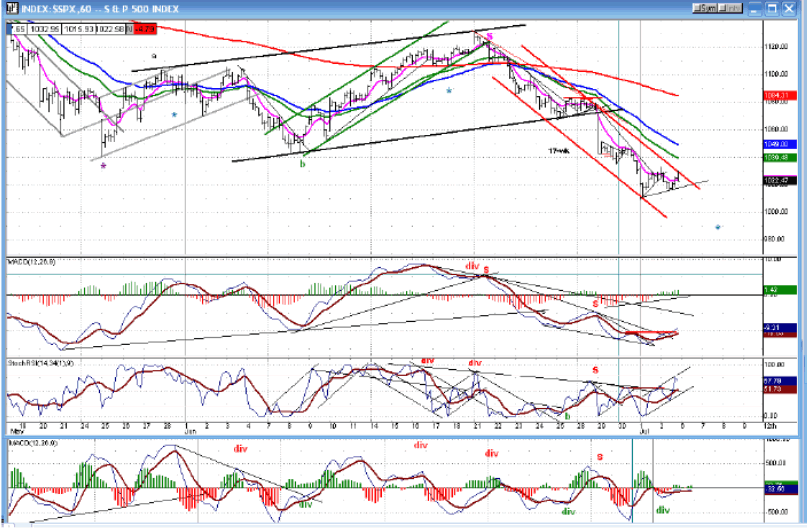The image size is (807, 531).
Task: Click the blue star marker under mid-June rally
Action: [449, 91]
